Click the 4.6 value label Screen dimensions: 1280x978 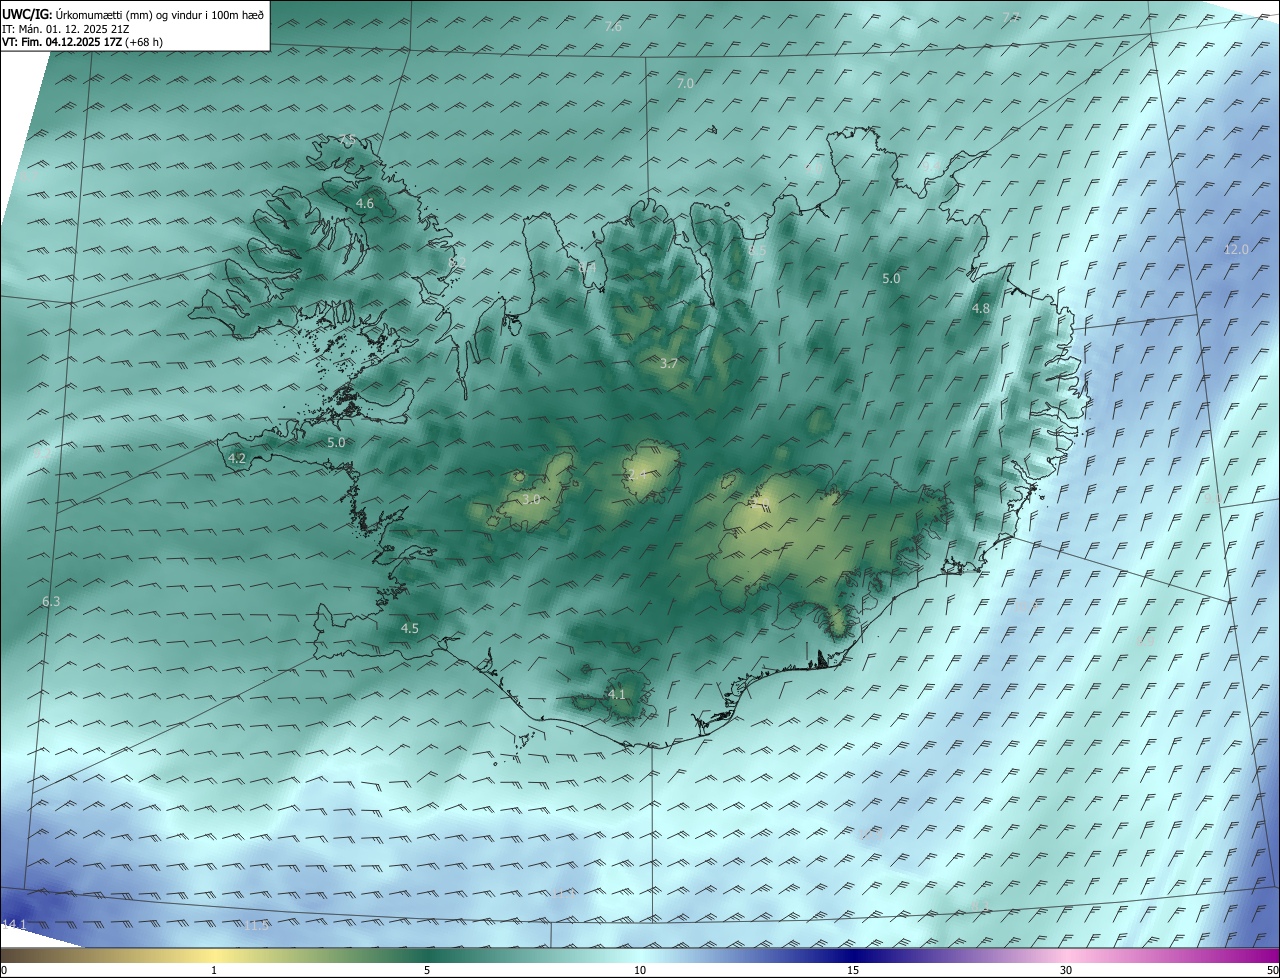point(365,204)
